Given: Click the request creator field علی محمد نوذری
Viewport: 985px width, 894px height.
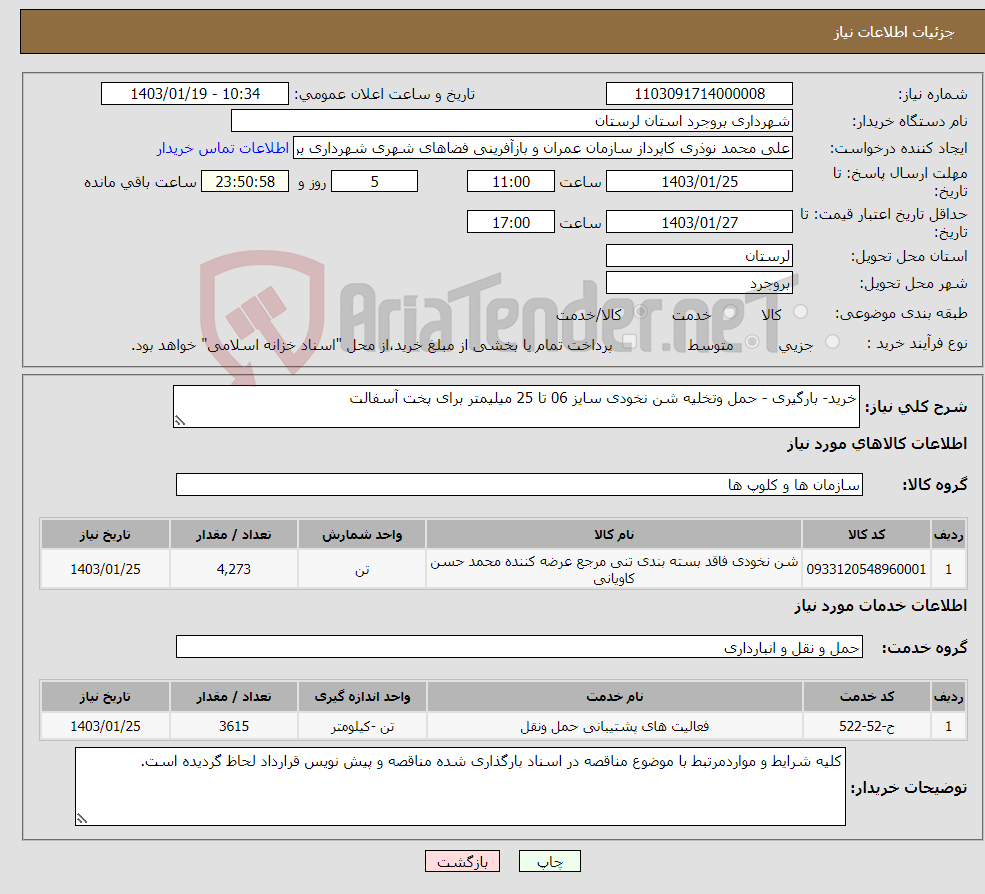Looking at the screenshot, I should click(543, 148).
